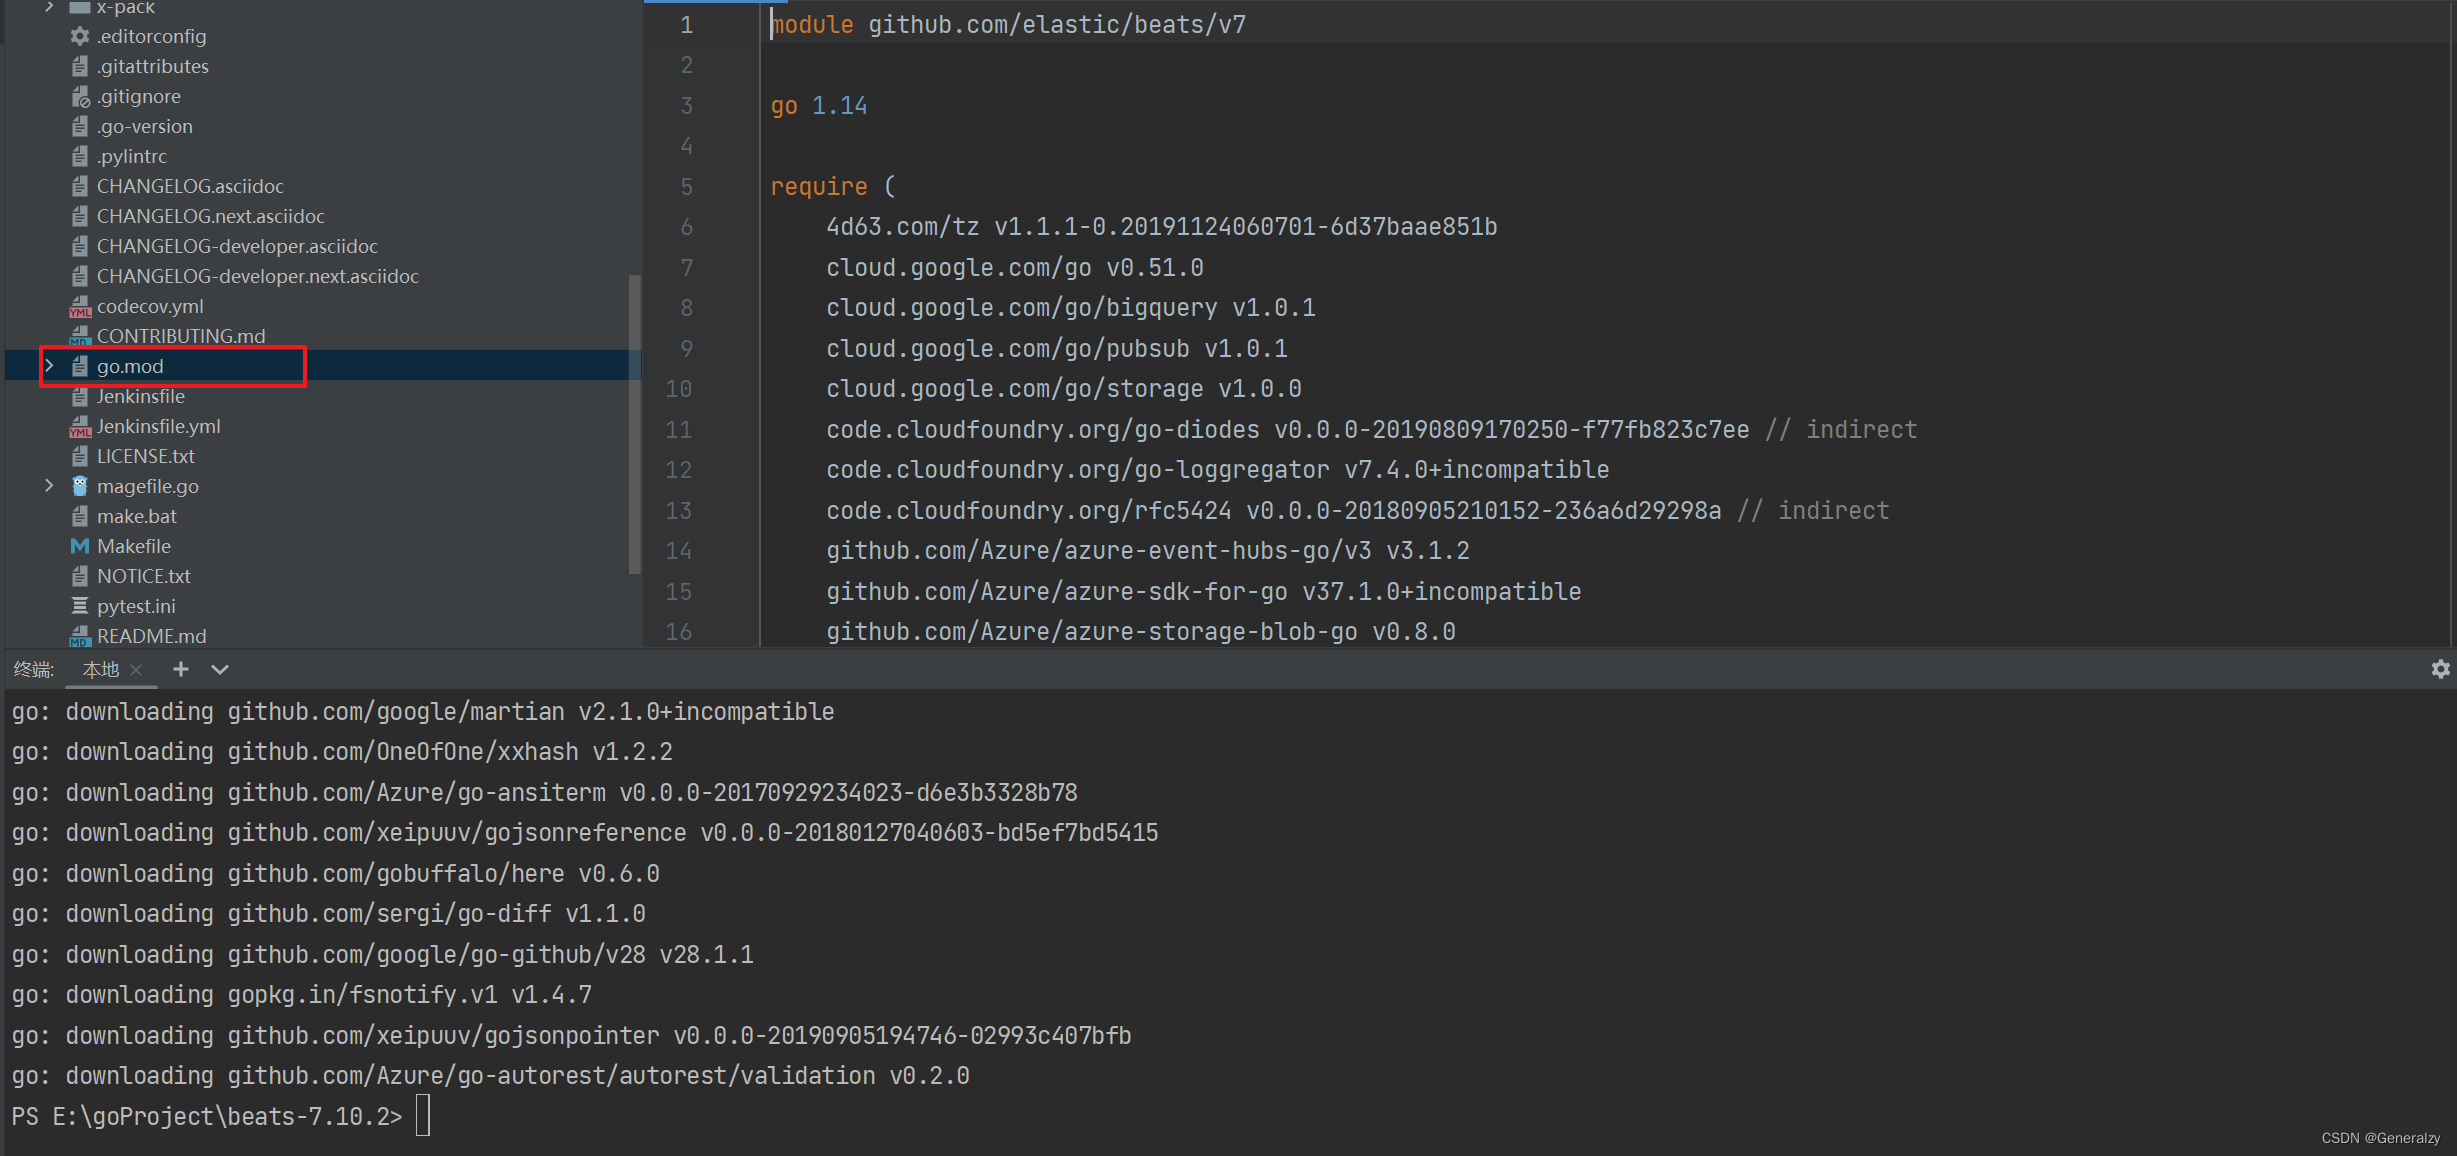Click github.com/Azure/azure-sdk-for-go line
Image resolution: width=2457 pixels, height=1156 pixels.
tap(1203, 592)
